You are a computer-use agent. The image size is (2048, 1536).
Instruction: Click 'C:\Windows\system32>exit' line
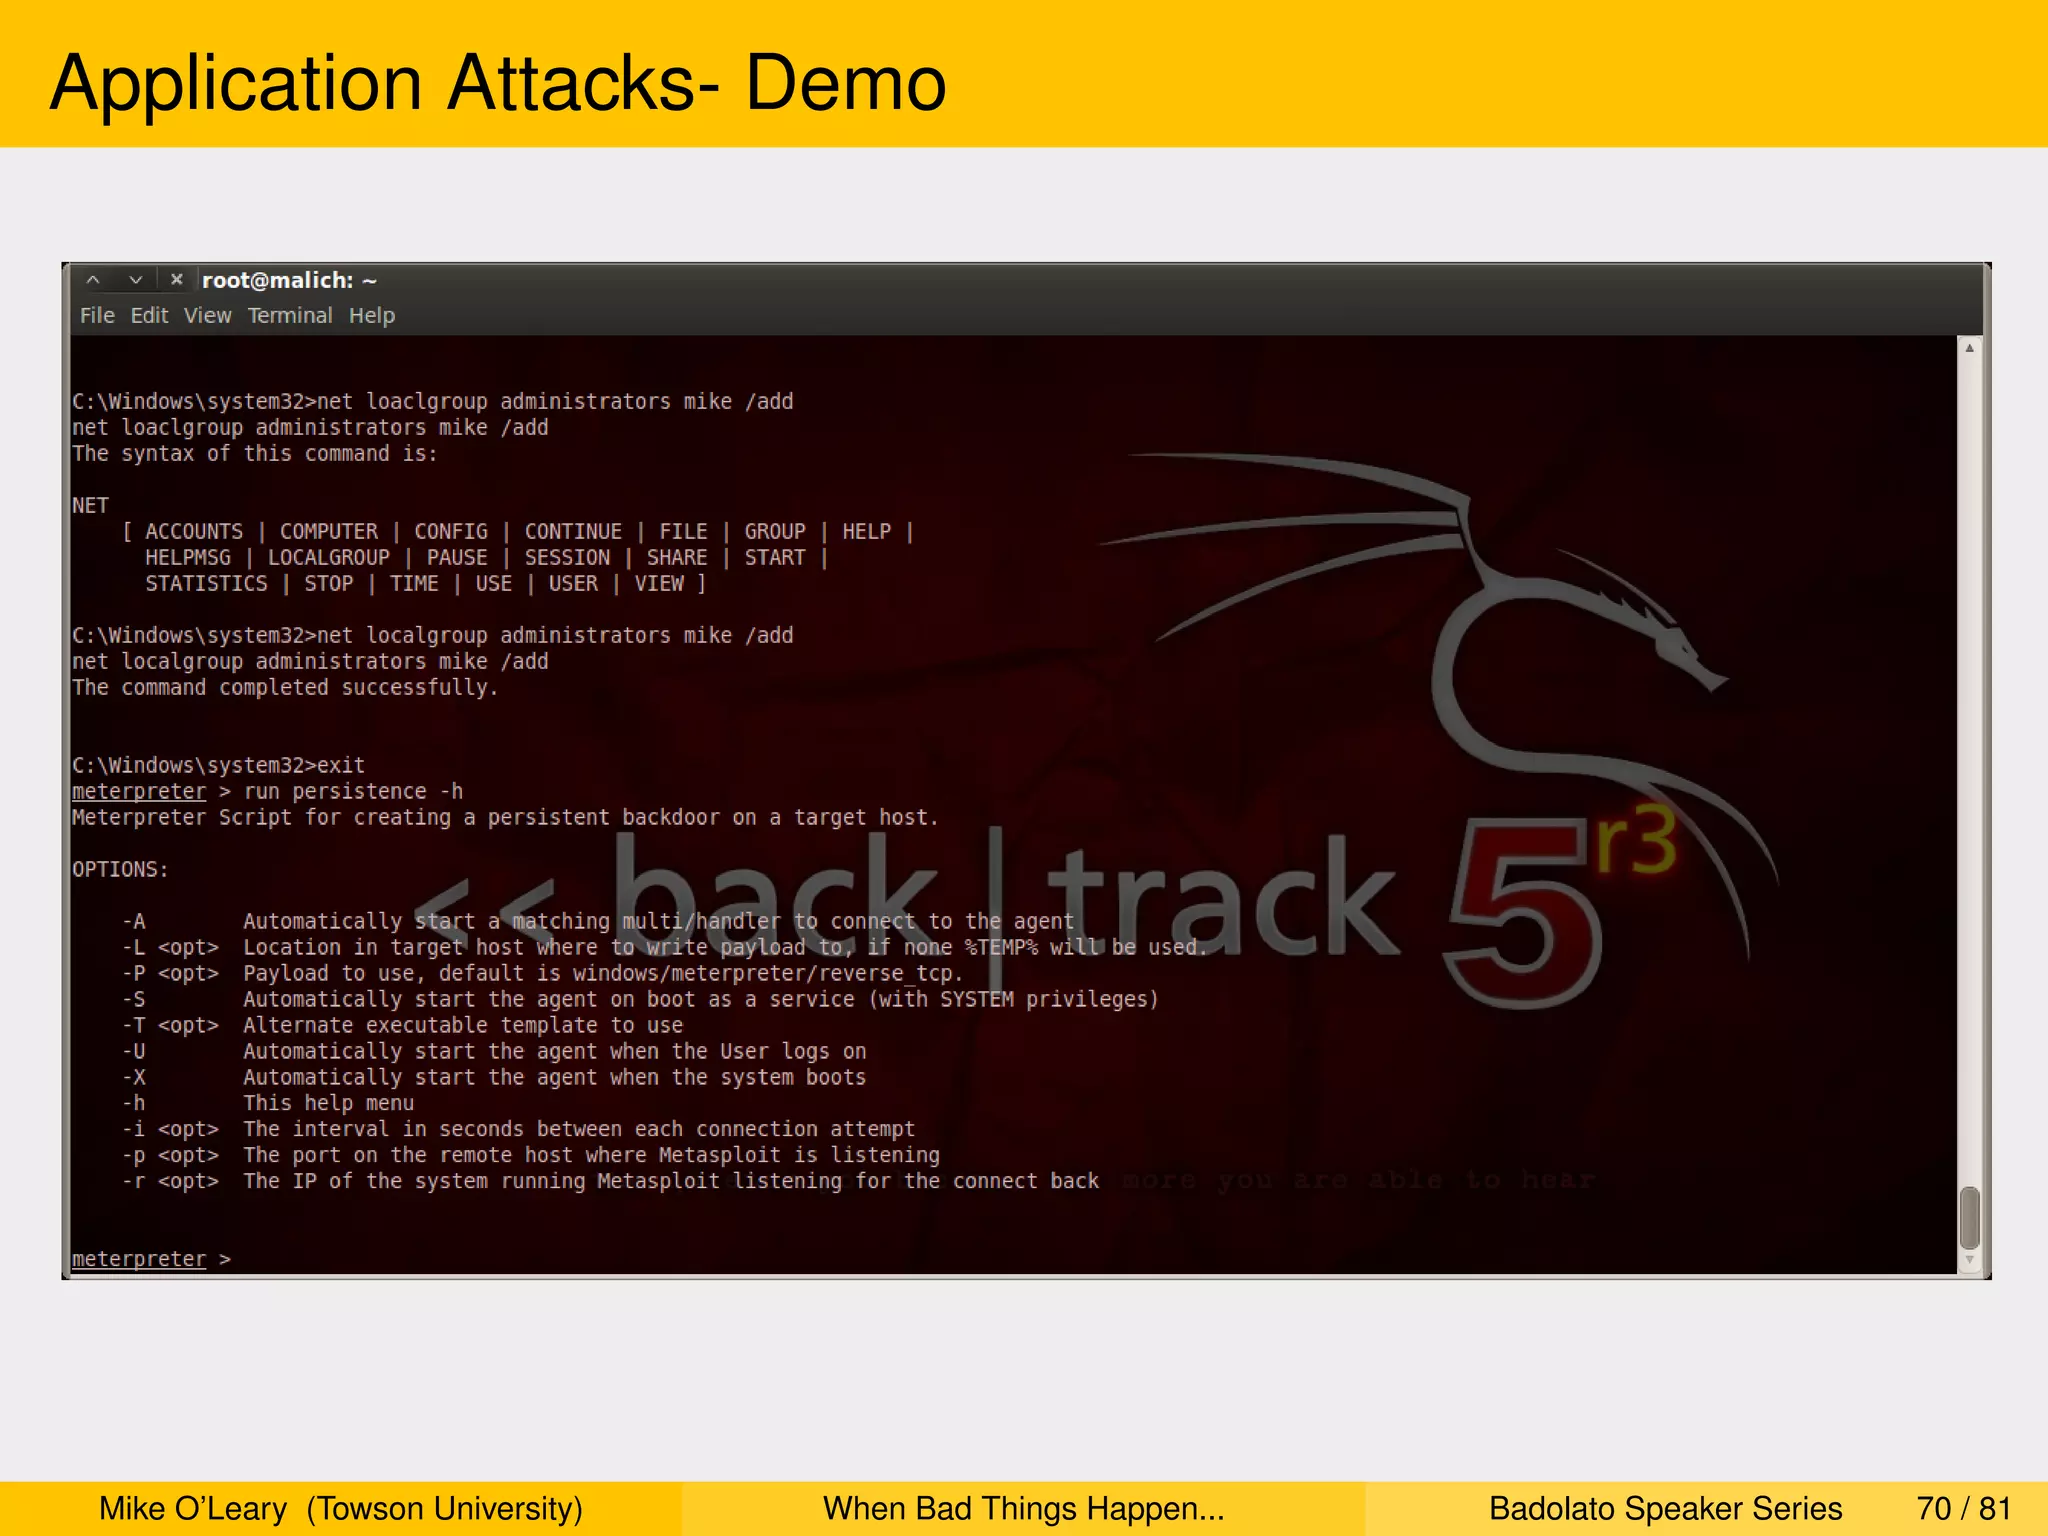[218, 765]
